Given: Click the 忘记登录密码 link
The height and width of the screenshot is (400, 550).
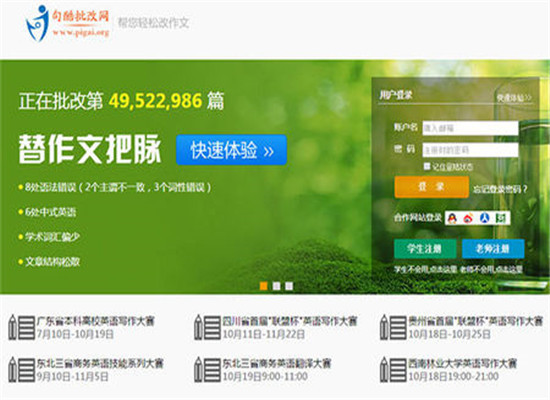Looking at the screenshot, I should [x=500, y=189].
